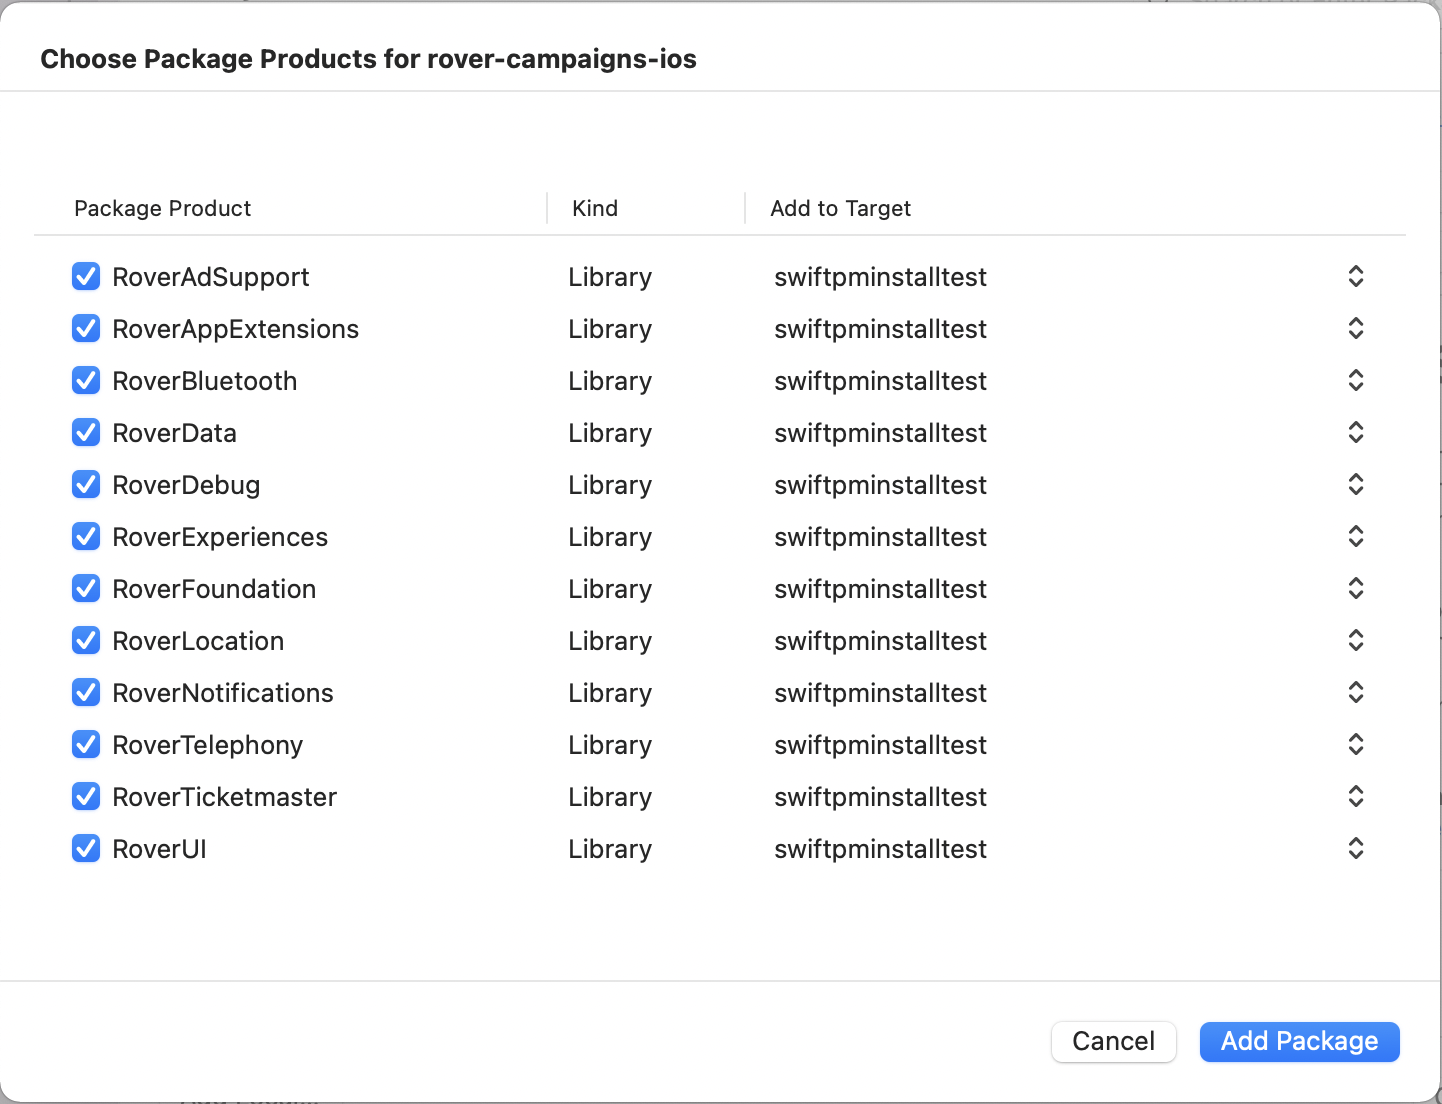Image resolution: width=1442 pixels, height=1104 pixels.
Task: Toggle the RoverBluetooth package checkbox
Action: click(x=86, y=381)
